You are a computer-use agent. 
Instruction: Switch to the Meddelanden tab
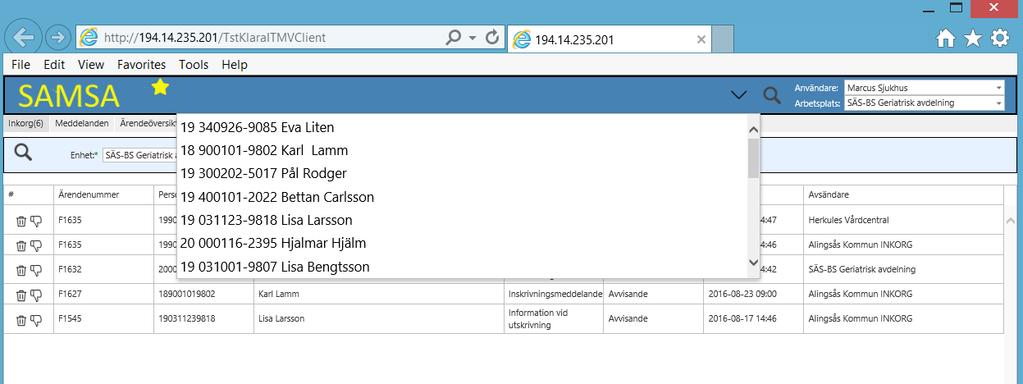point(82,123)
